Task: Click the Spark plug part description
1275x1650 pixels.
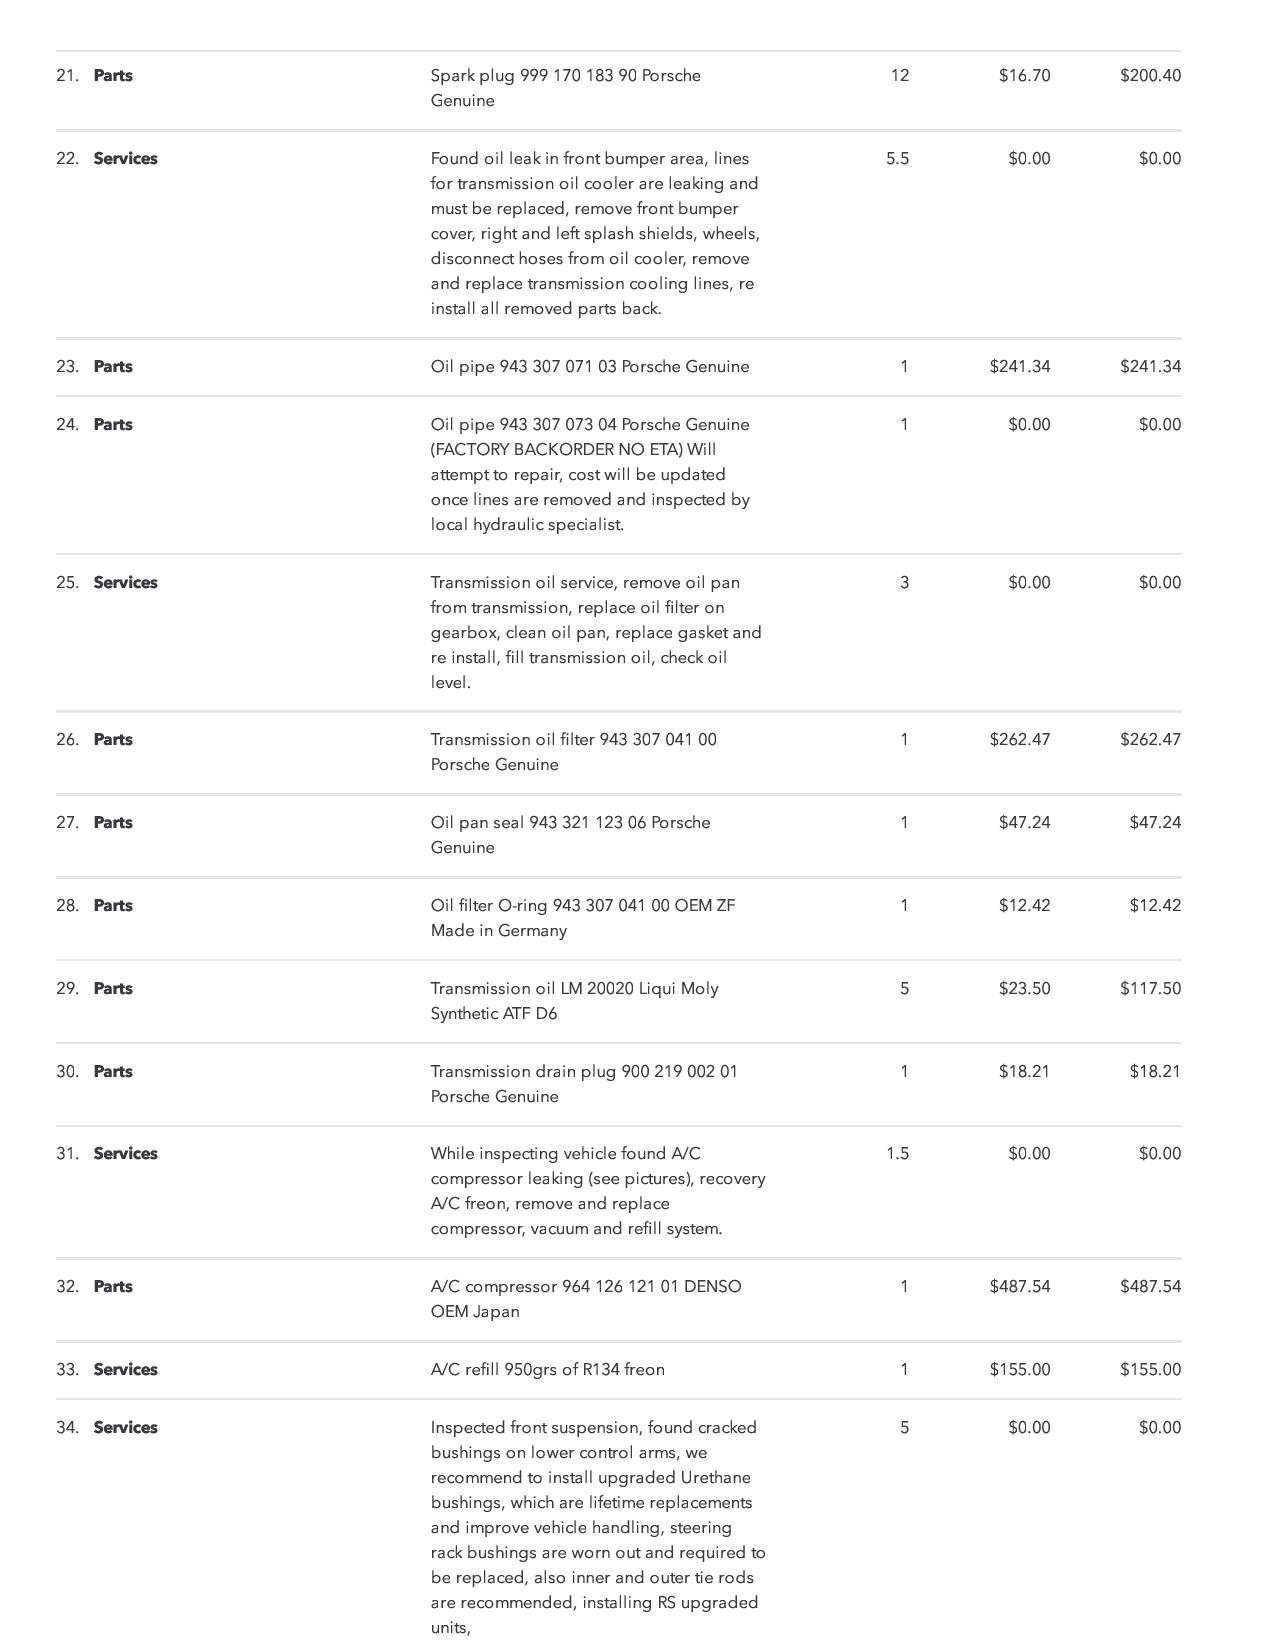Action: (x=565, y=88)
